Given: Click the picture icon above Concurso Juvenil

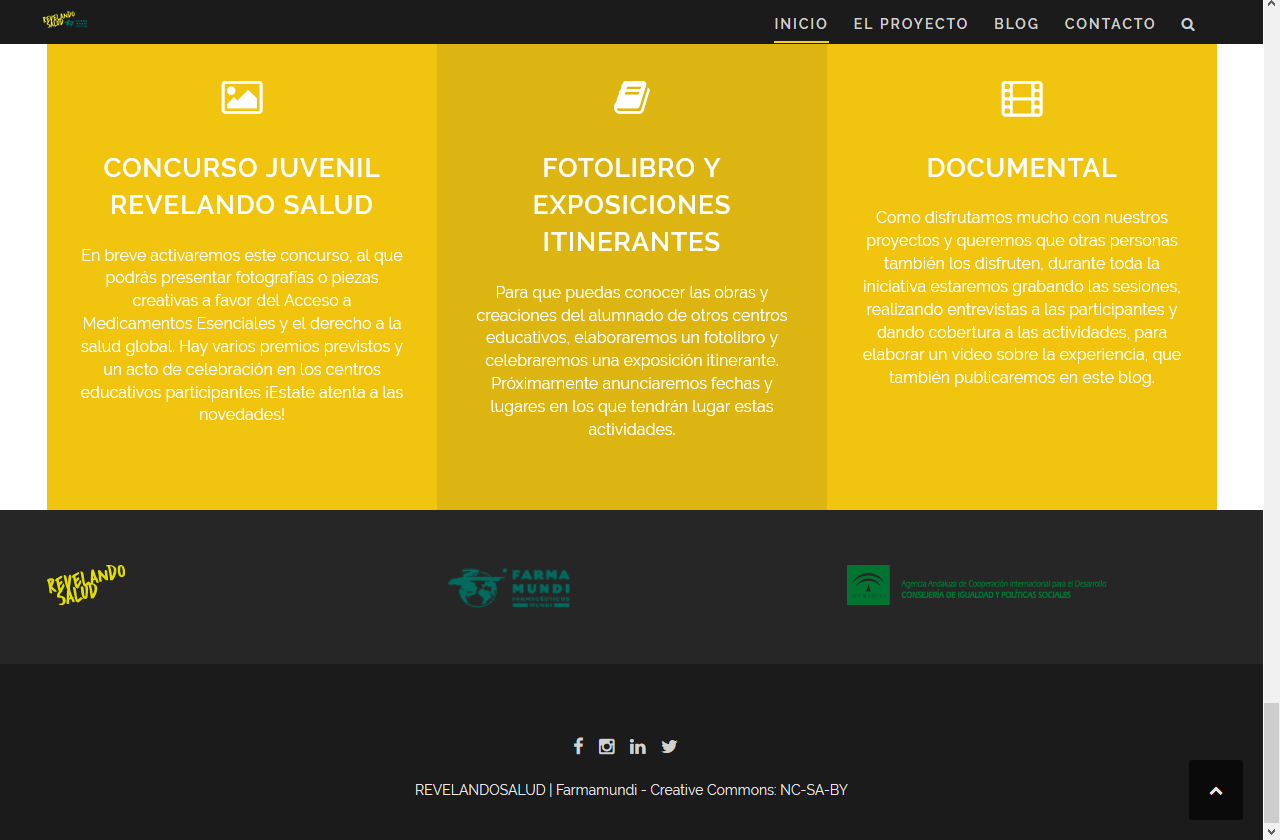Looking at the screenshot, I should coord(242,98).
